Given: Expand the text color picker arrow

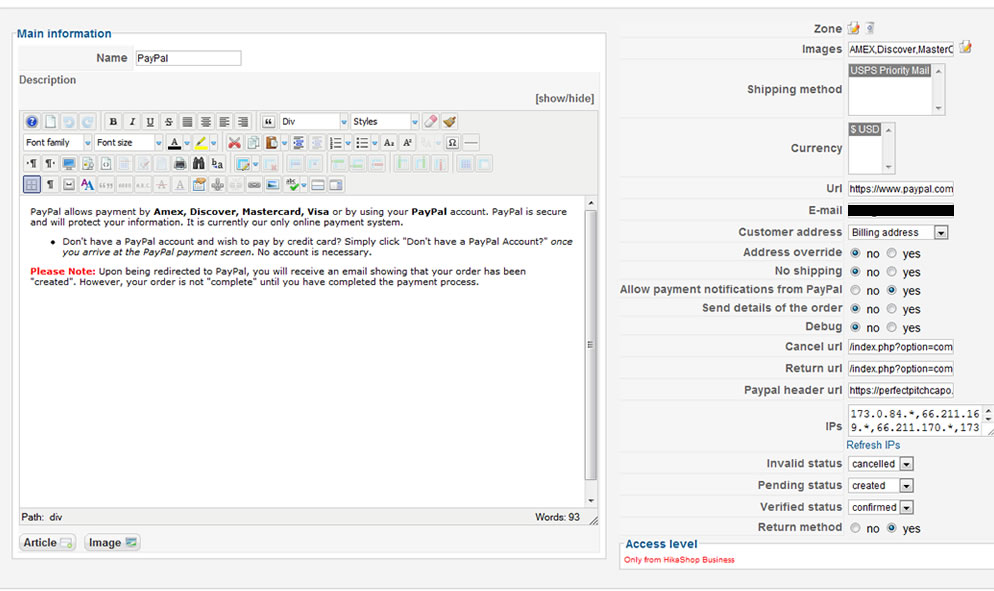Looking at the screenshot, I should [187, 143].
